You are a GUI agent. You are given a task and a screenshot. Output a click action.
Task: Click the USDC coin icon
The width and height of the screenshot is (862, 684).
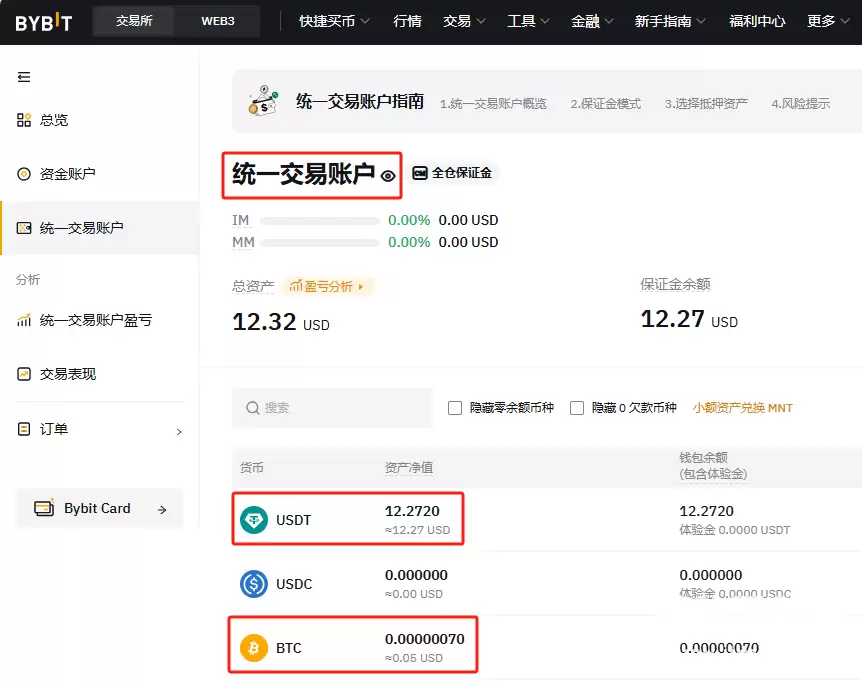point(254,584)
